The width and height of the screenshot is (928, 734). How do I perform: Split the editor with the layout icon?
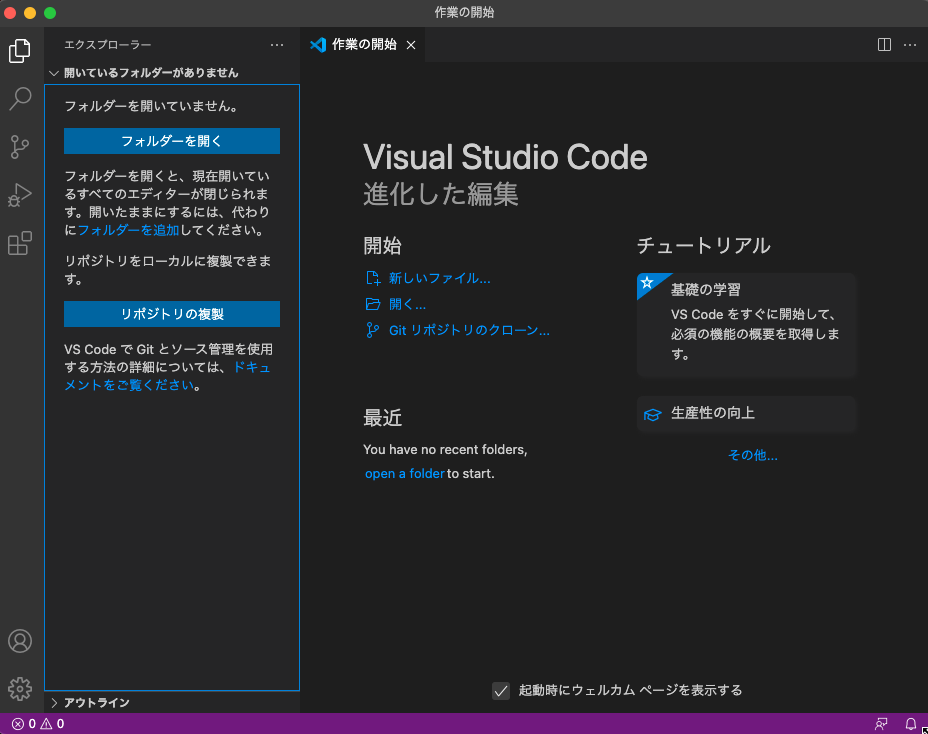click(884, 45)
